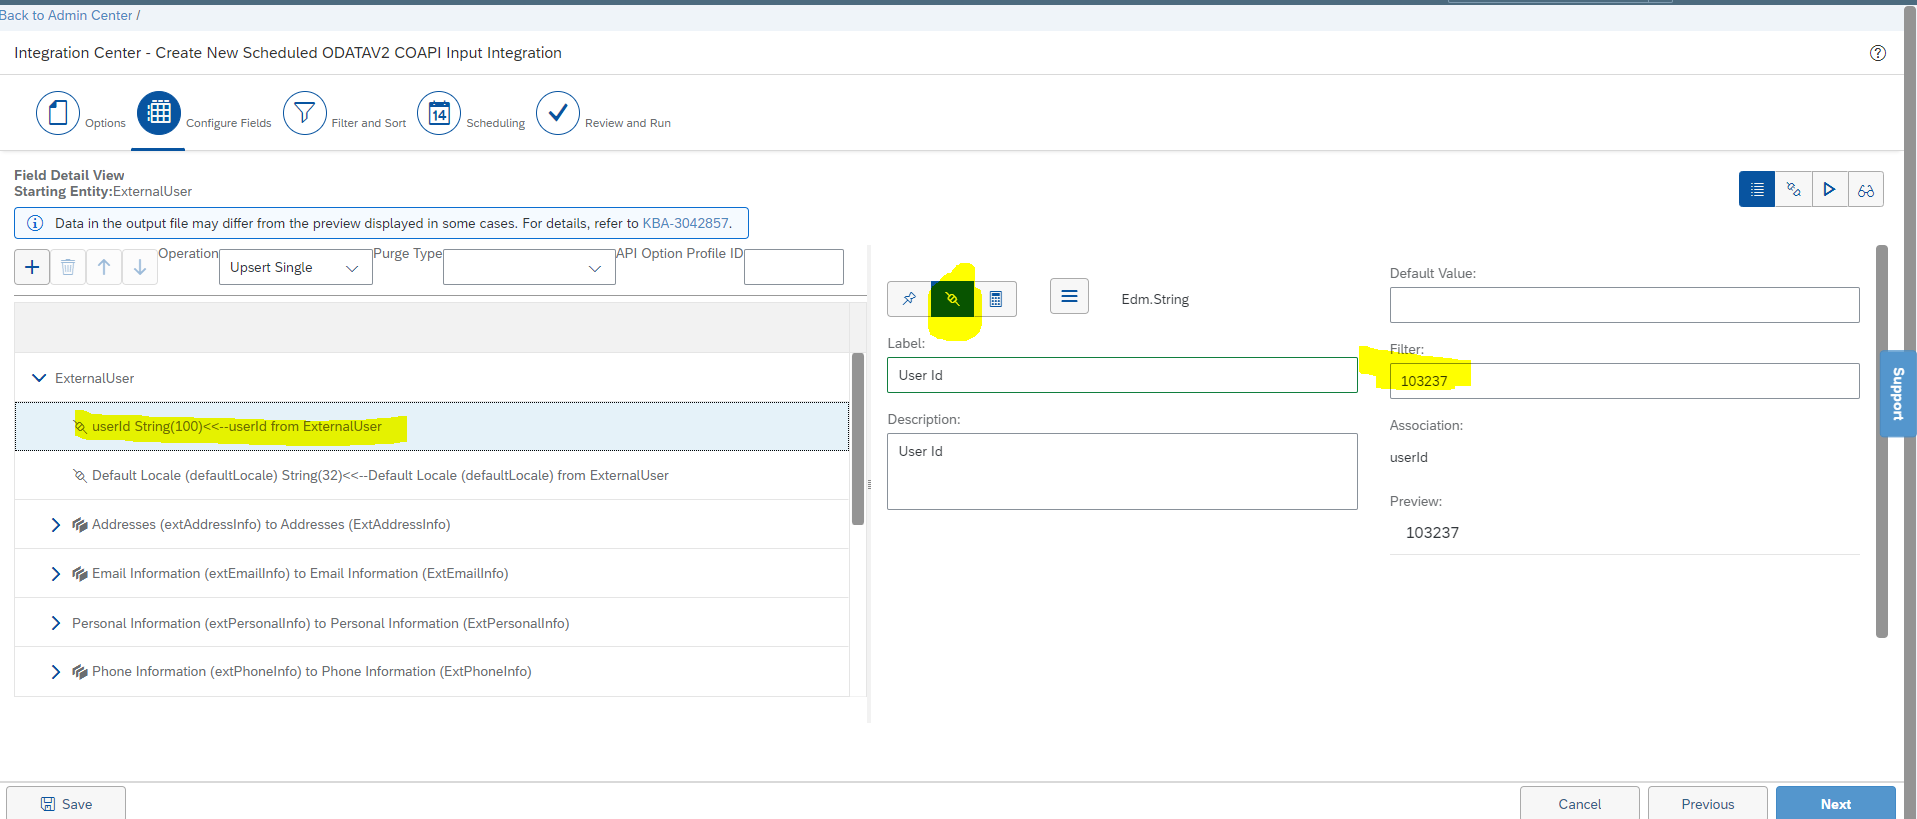The height and width of the screenshot is (819, 1917).
Task: Add a new field with plus button
Action: tap(32, 267)
